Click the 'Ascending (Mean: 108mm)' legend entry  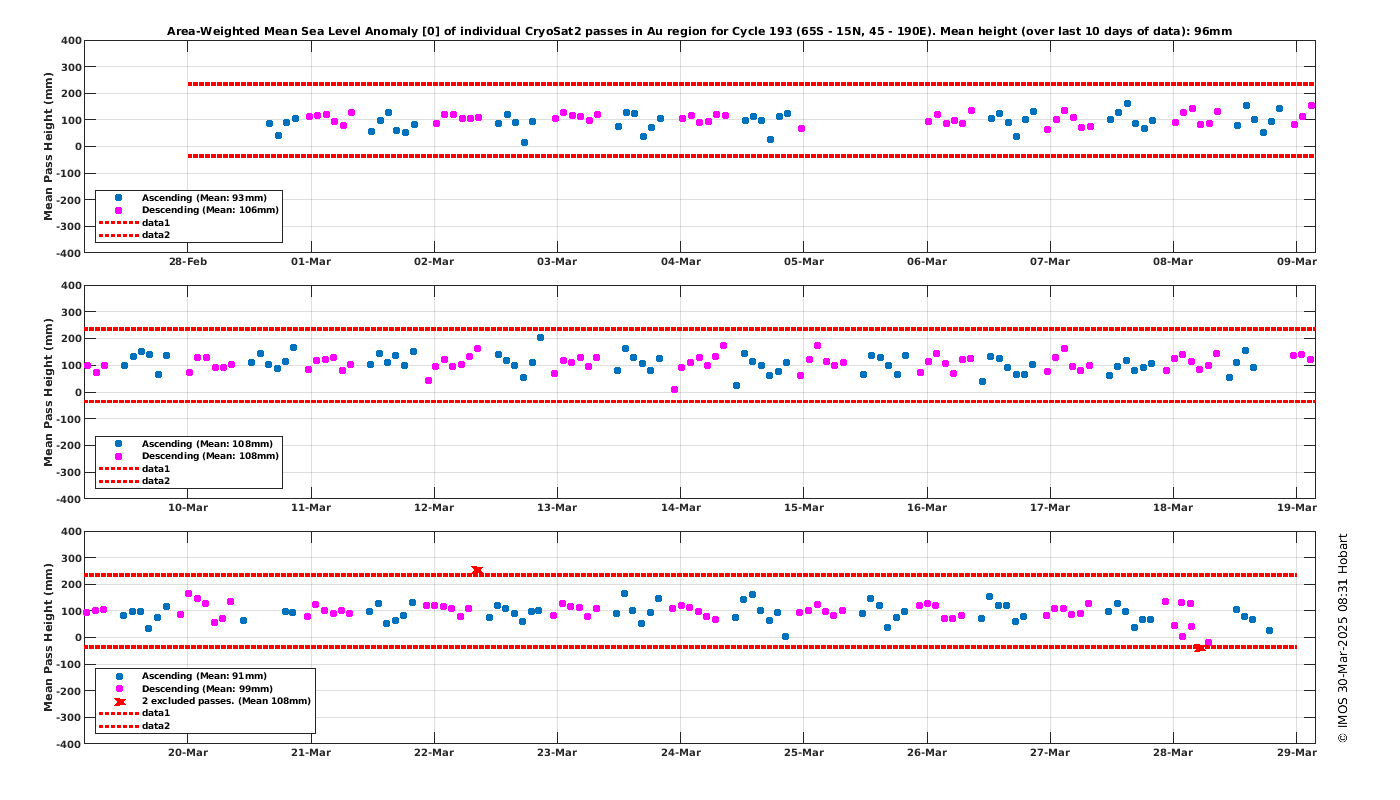click(x=189, y=443)
